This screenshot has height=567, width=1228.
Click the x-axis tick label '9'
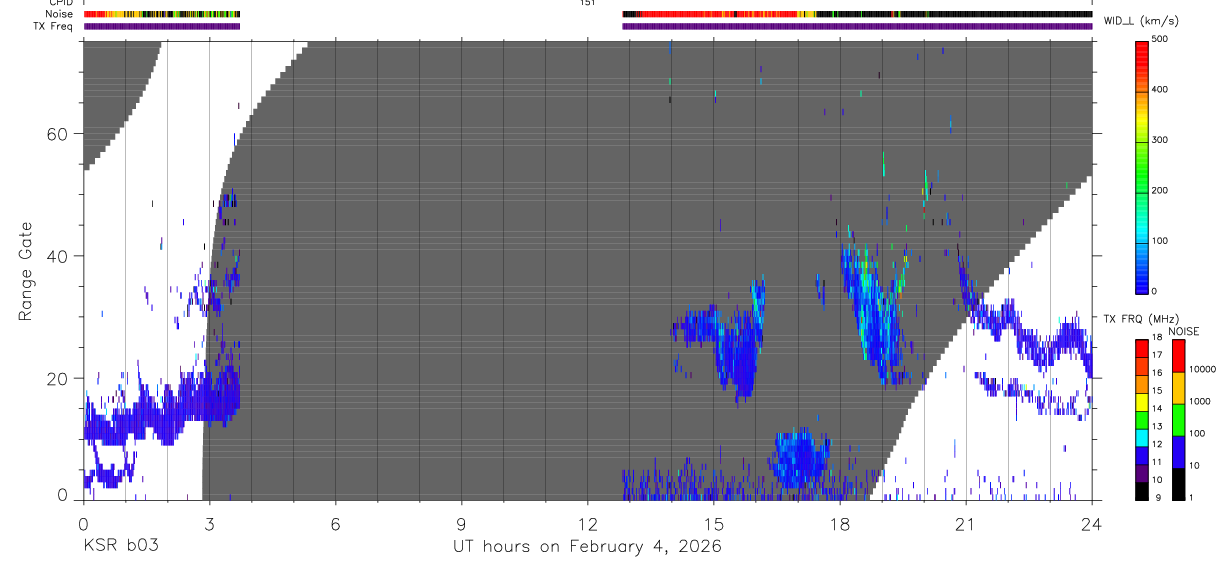coord(461,523)
